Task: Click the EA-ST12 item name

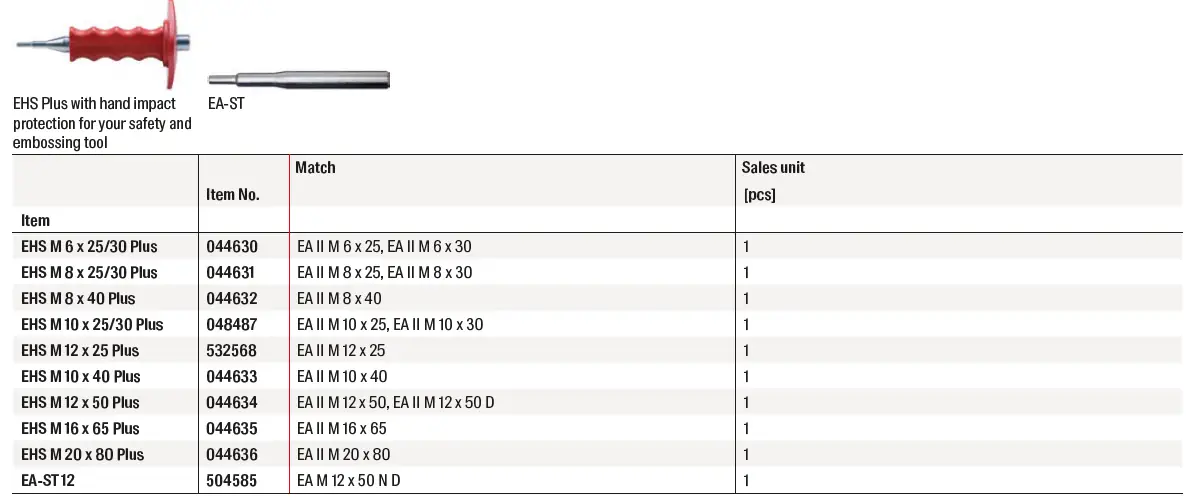Action: click(x=48, y=480)
